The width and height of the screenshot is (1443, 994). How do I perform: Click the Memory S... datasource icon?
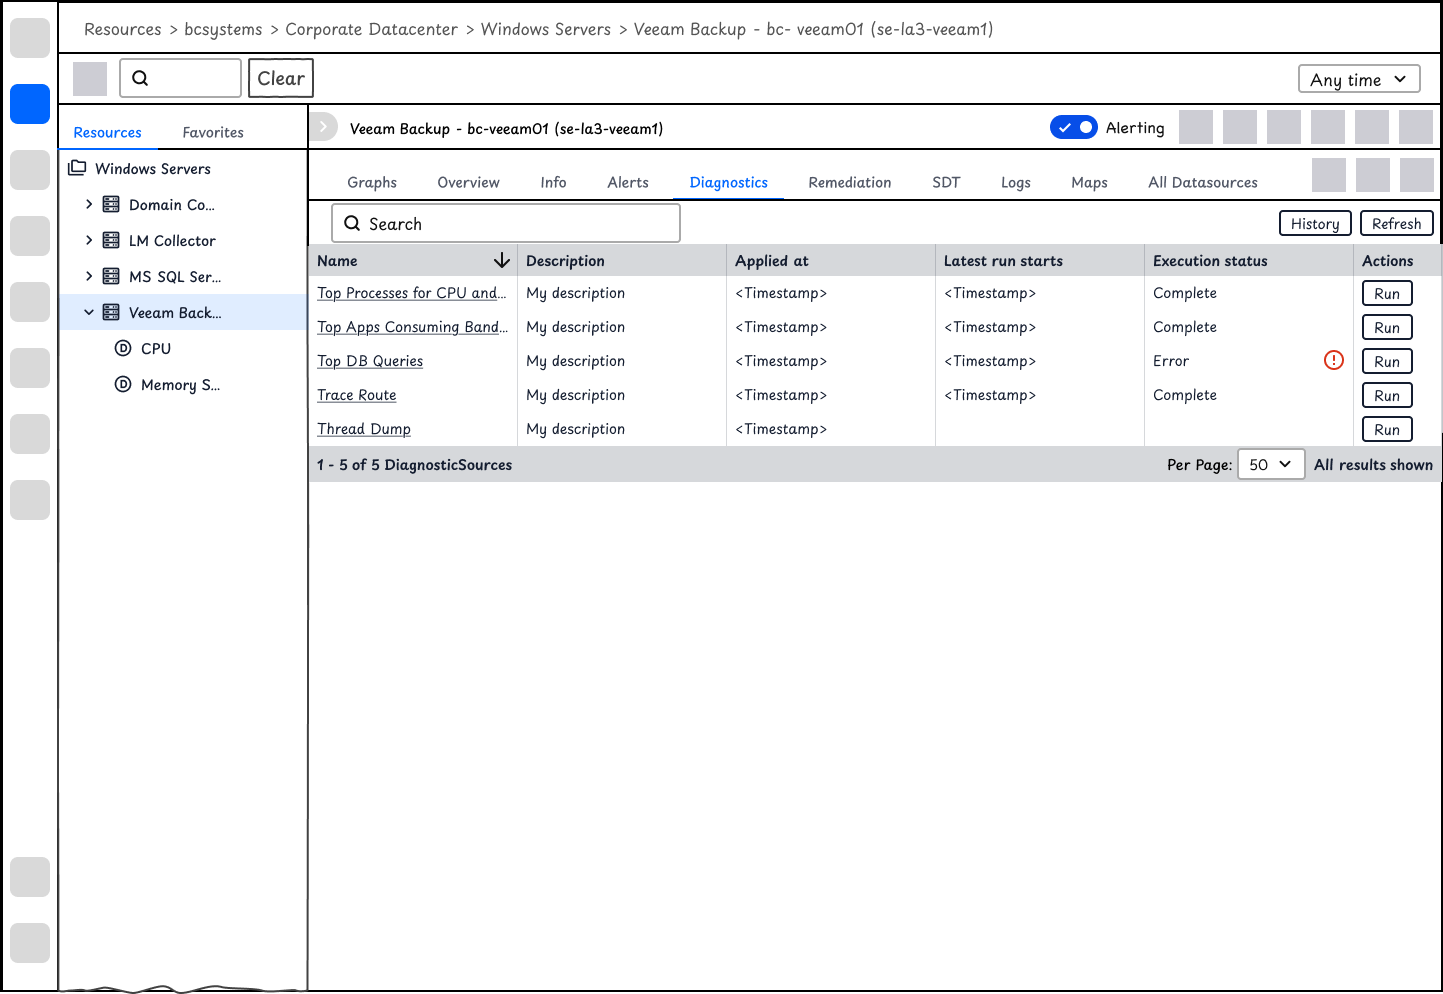point(123,384)
